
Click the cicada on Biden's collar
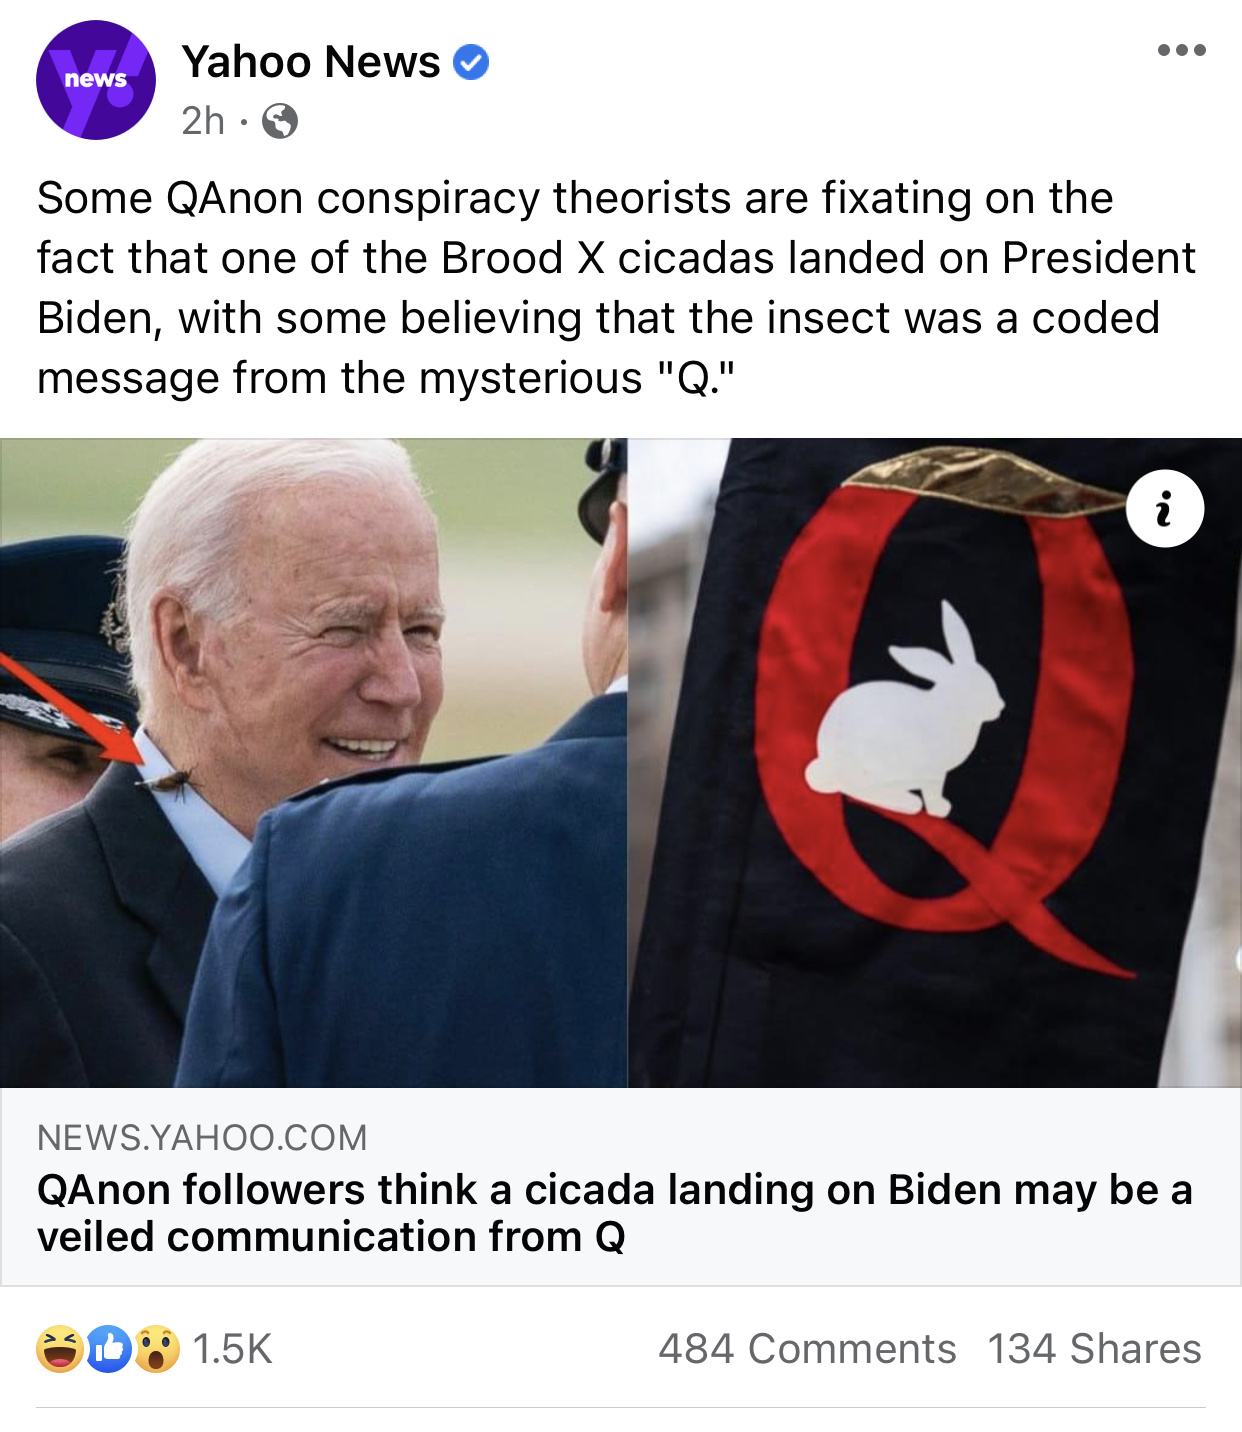(x=170, y=783)
